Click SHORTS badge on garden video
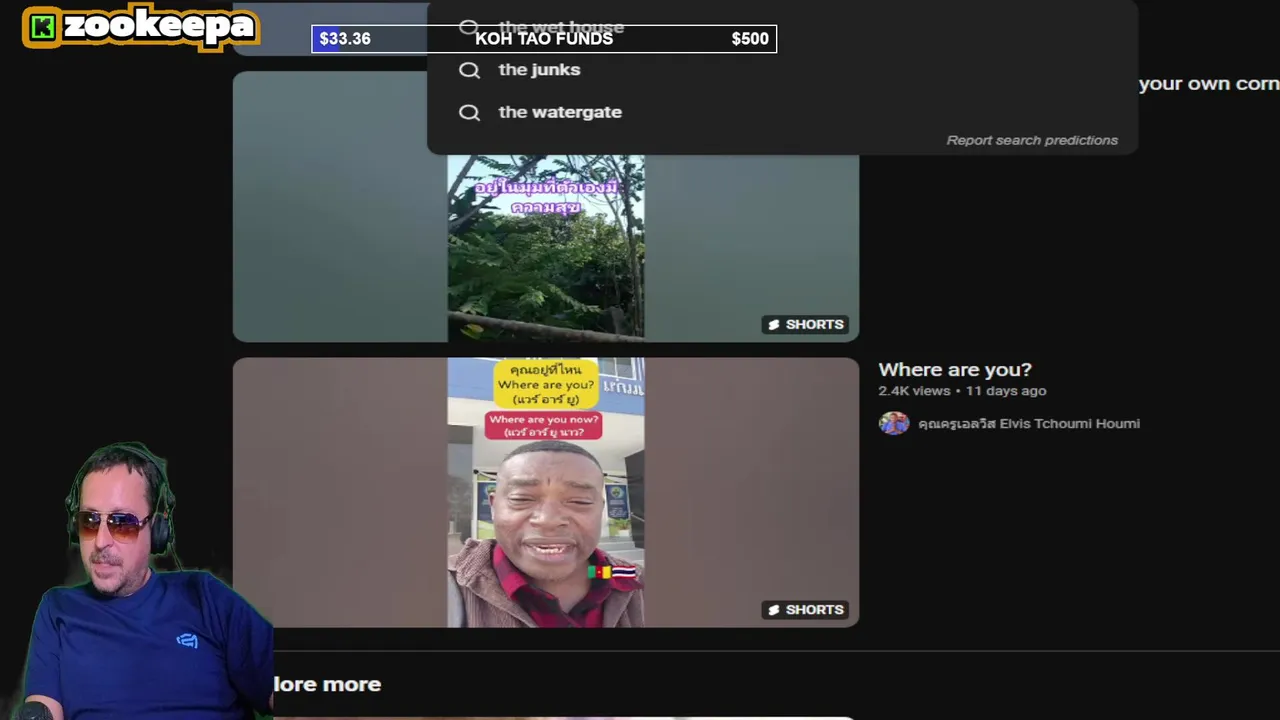 tap(805, 324)
